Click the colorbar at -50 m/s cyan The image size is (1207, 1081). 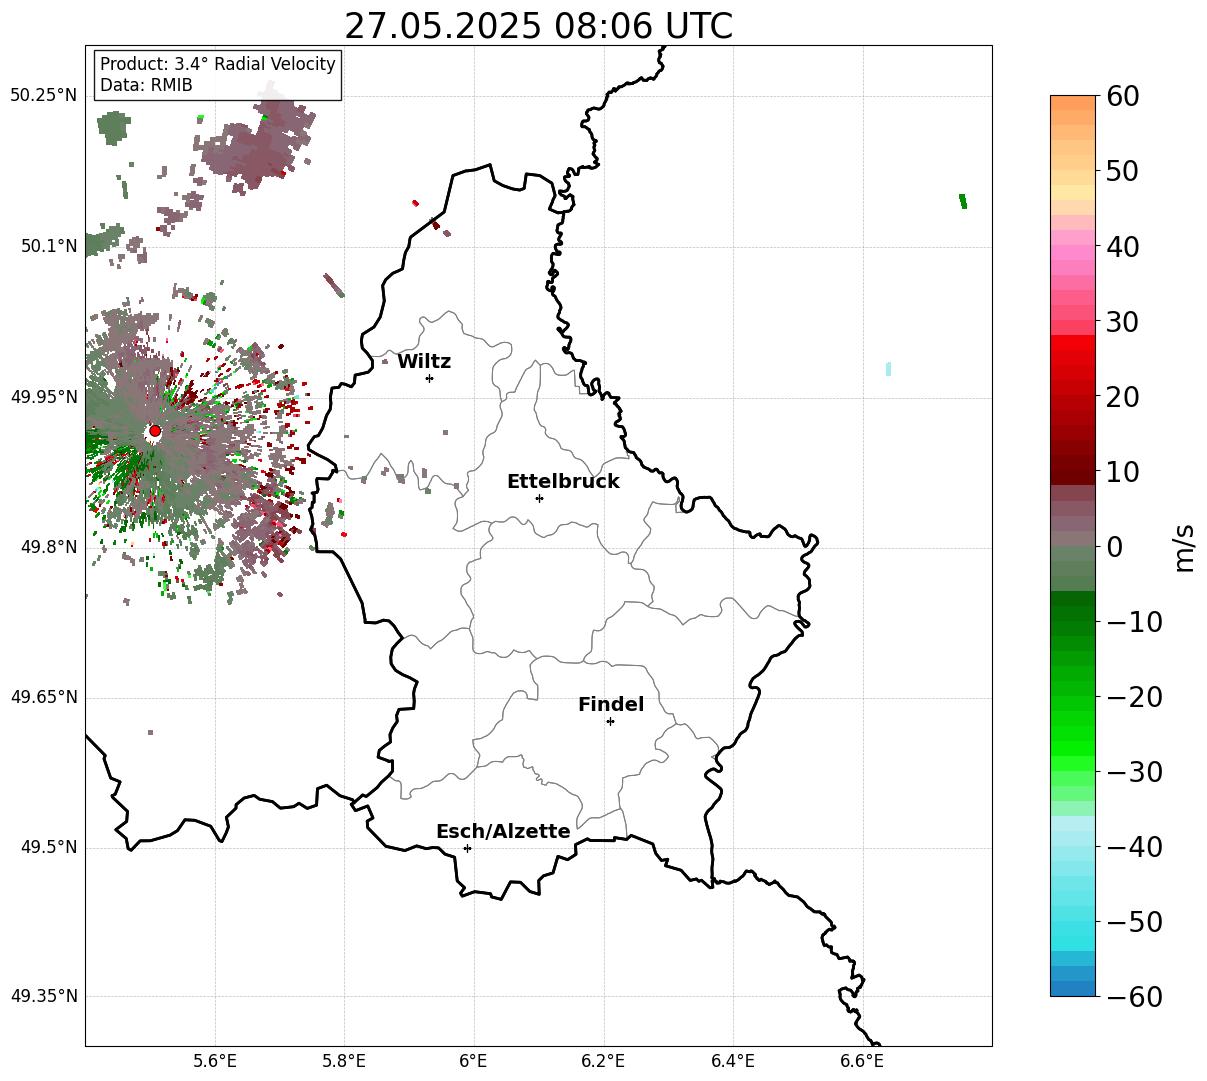point(1073,922)
